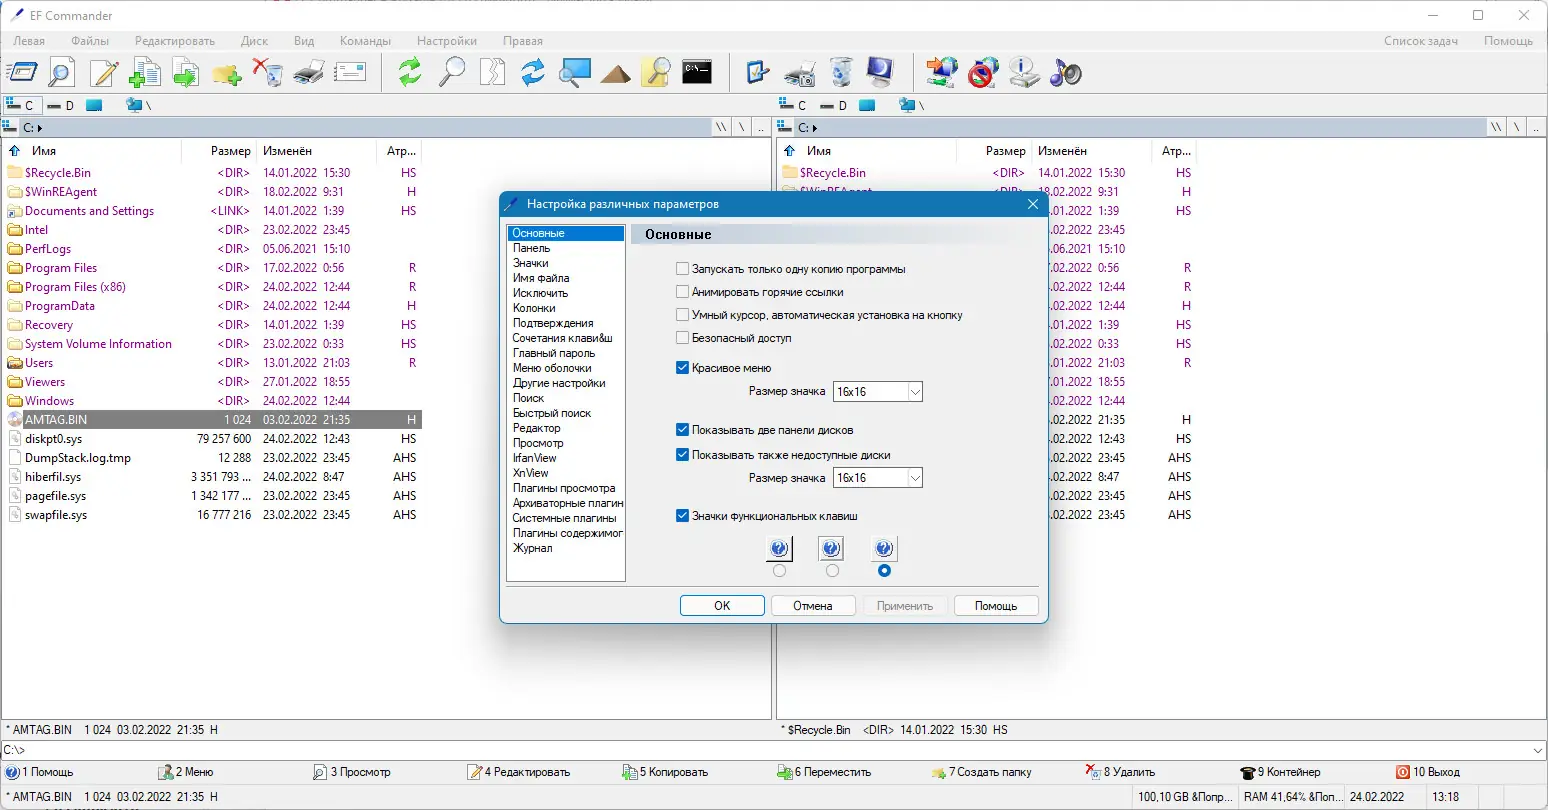Click the green sync arrows toolbar icon

click(x=410, y=72)
